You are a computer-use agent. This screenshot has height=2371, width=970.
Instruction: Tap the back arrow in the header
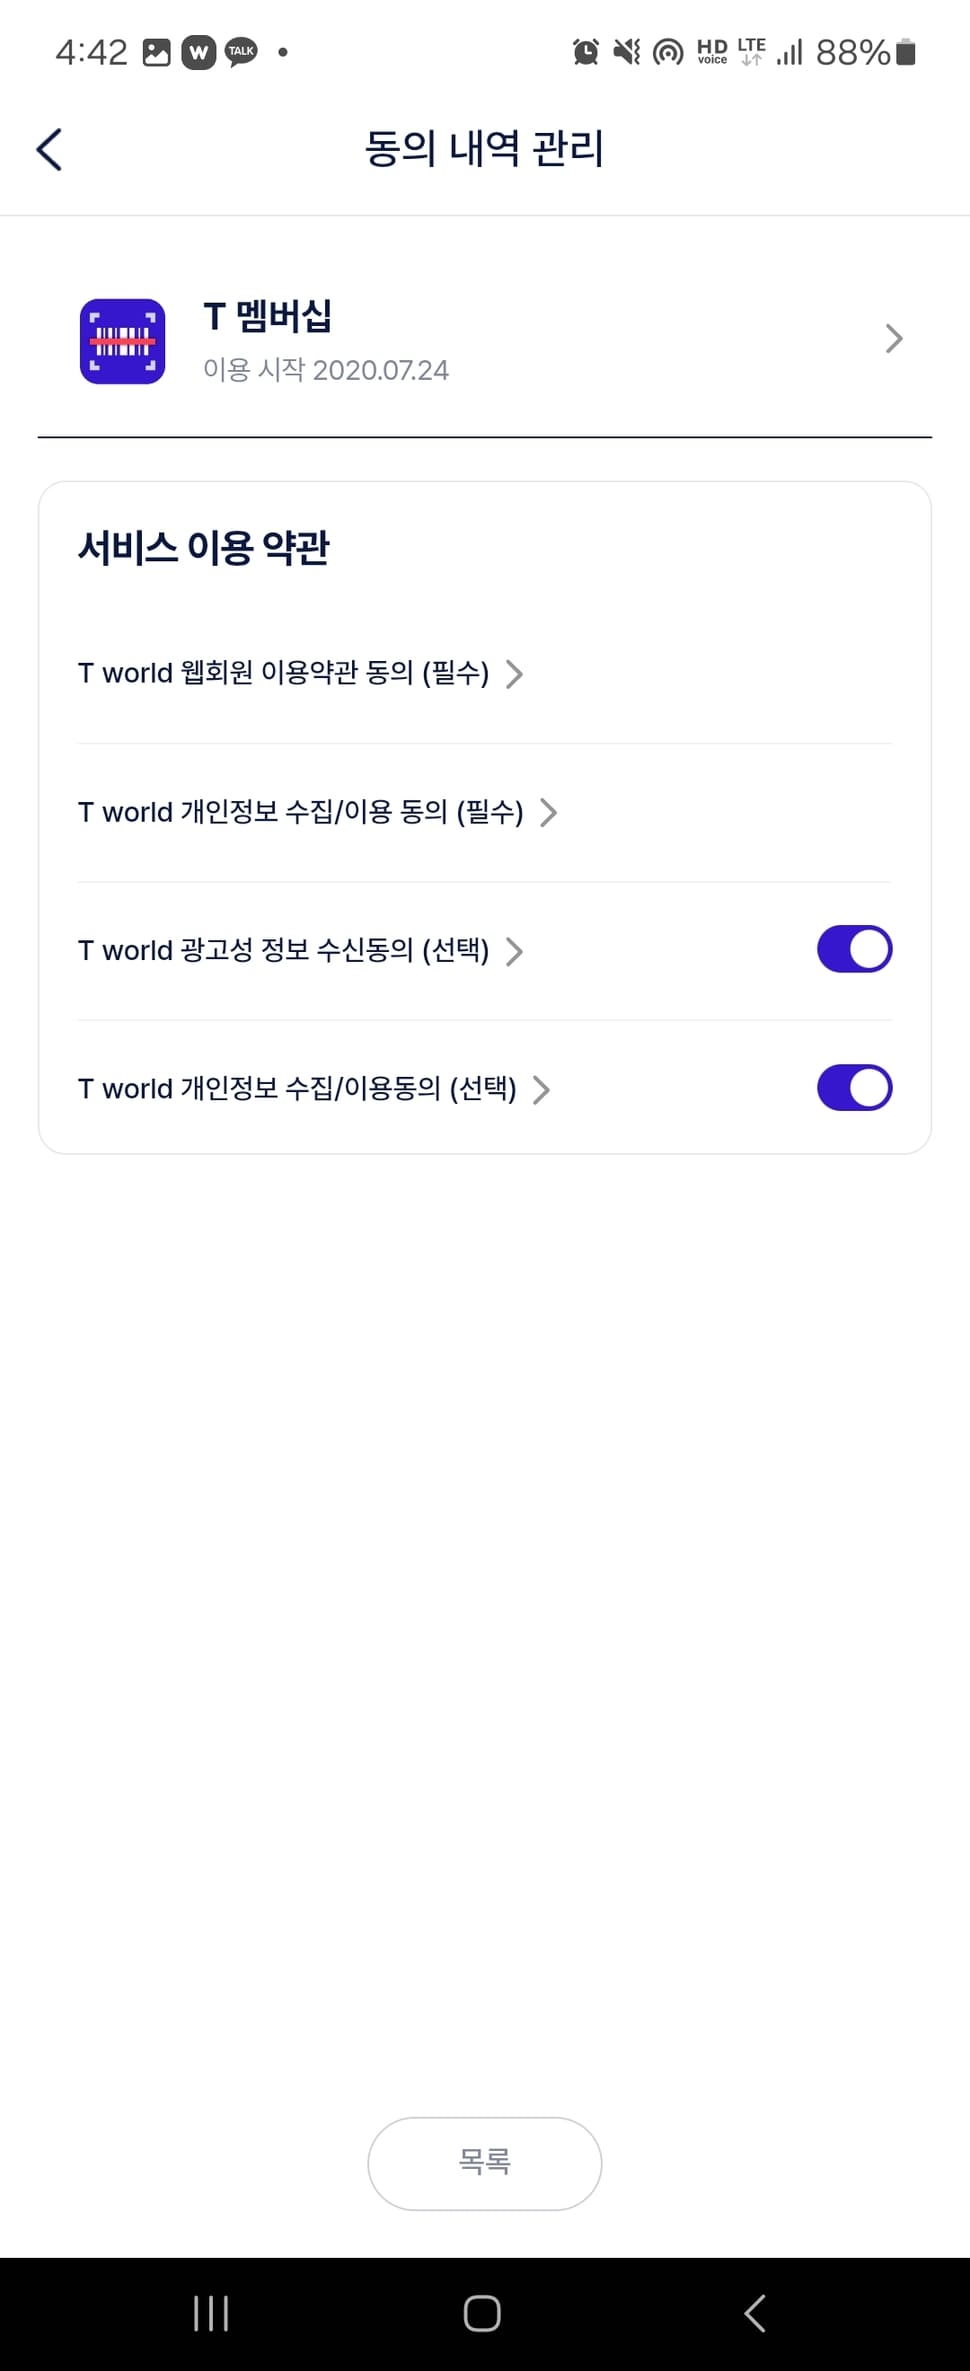click(x=49, y=150)
